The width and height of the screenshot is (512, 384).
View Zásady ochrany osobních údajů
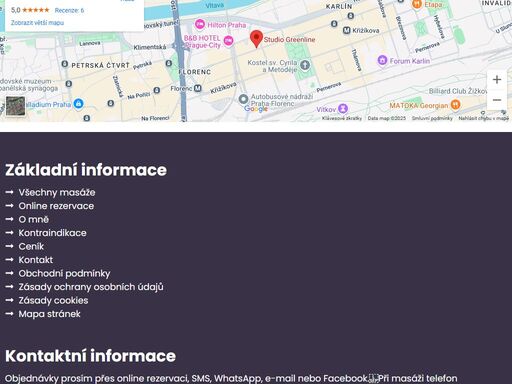[x=91, y=287]
